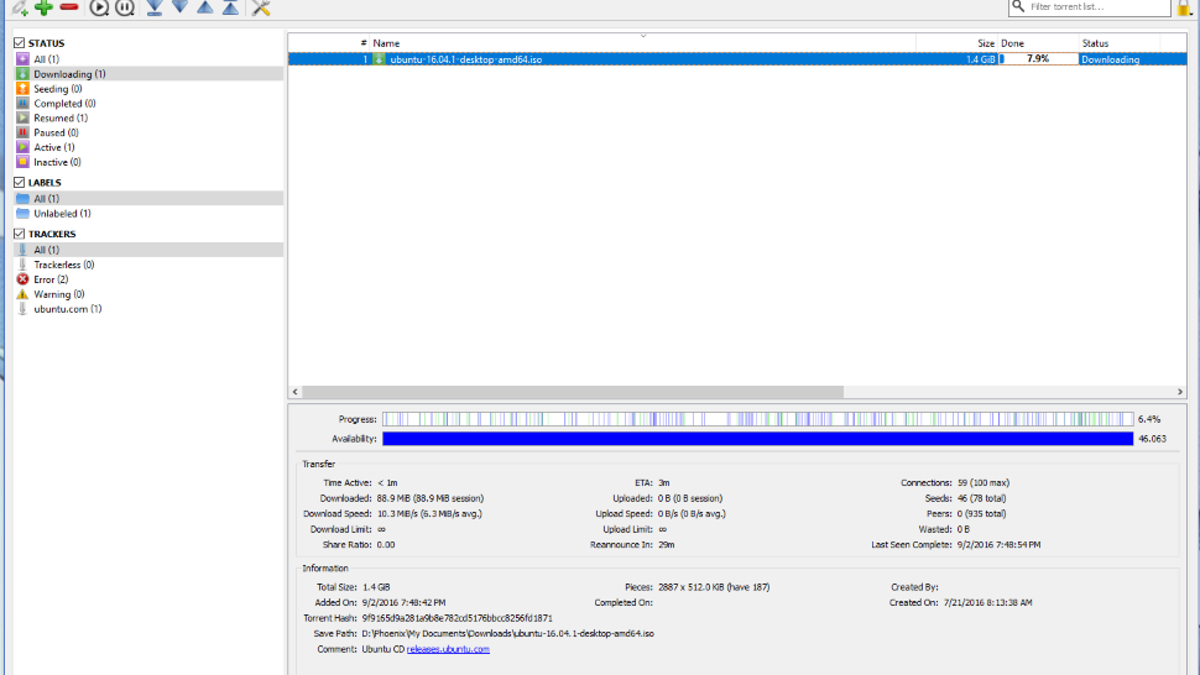Click the green download icon beside ubuntu iso
This screenshot has height=675, width=1200.
(x=379, y=59)
